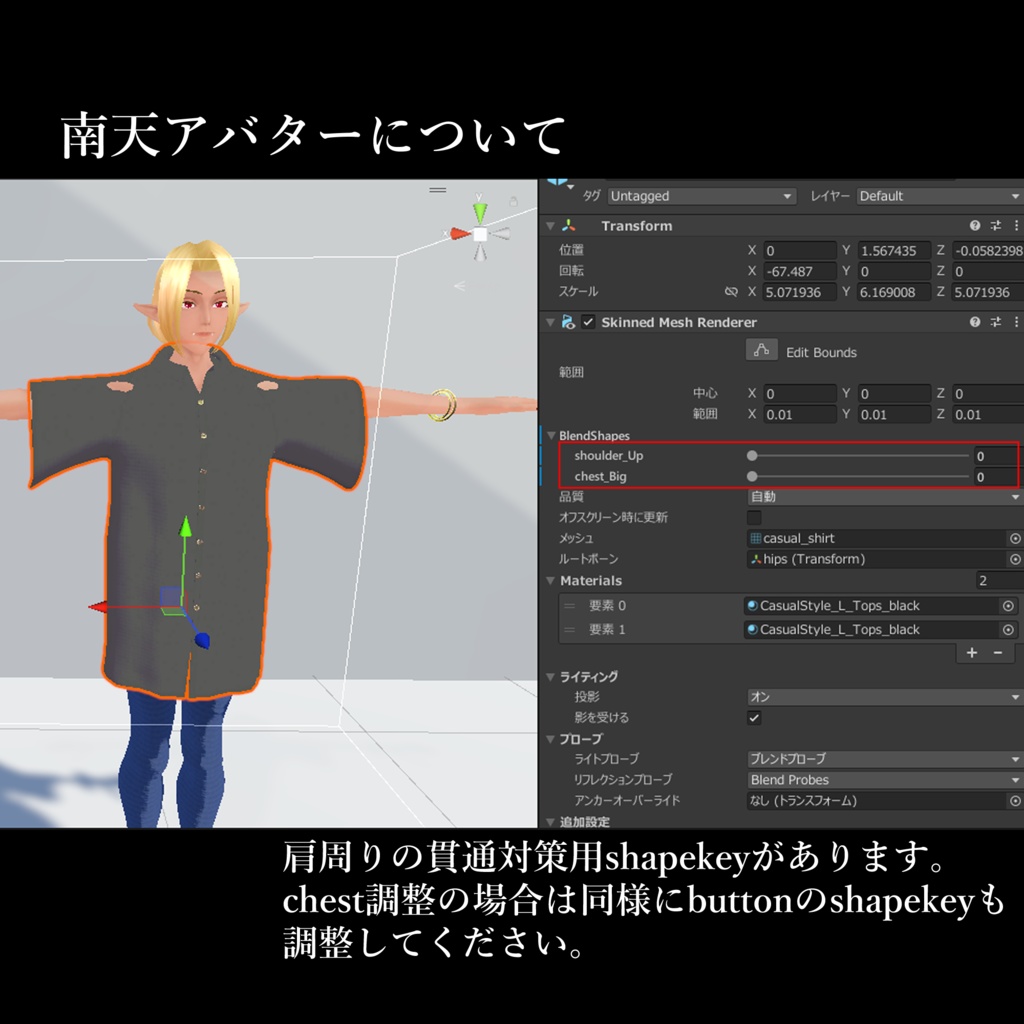Collapse the BlendShapes foldout
Screen dimensions: 1024x1024
551,435
